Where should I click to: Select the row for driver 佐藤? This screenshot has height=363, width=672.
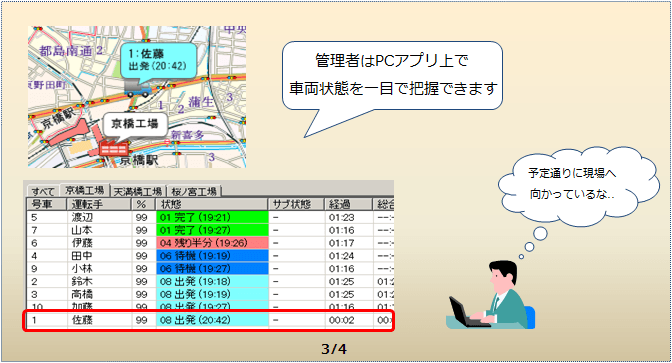(x=210, y=320)
